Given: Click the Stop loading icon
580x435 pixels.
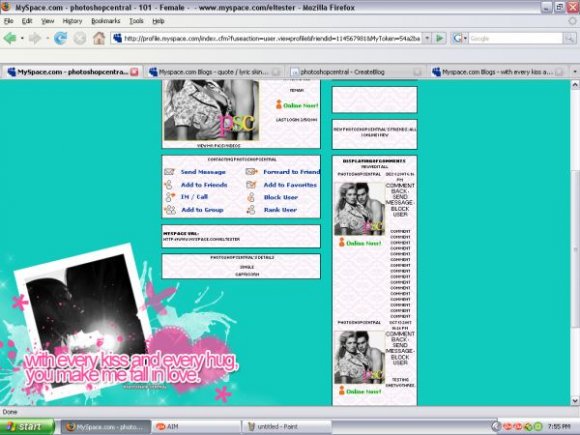Looking at the screenshot, I should (x=80, y=38).
